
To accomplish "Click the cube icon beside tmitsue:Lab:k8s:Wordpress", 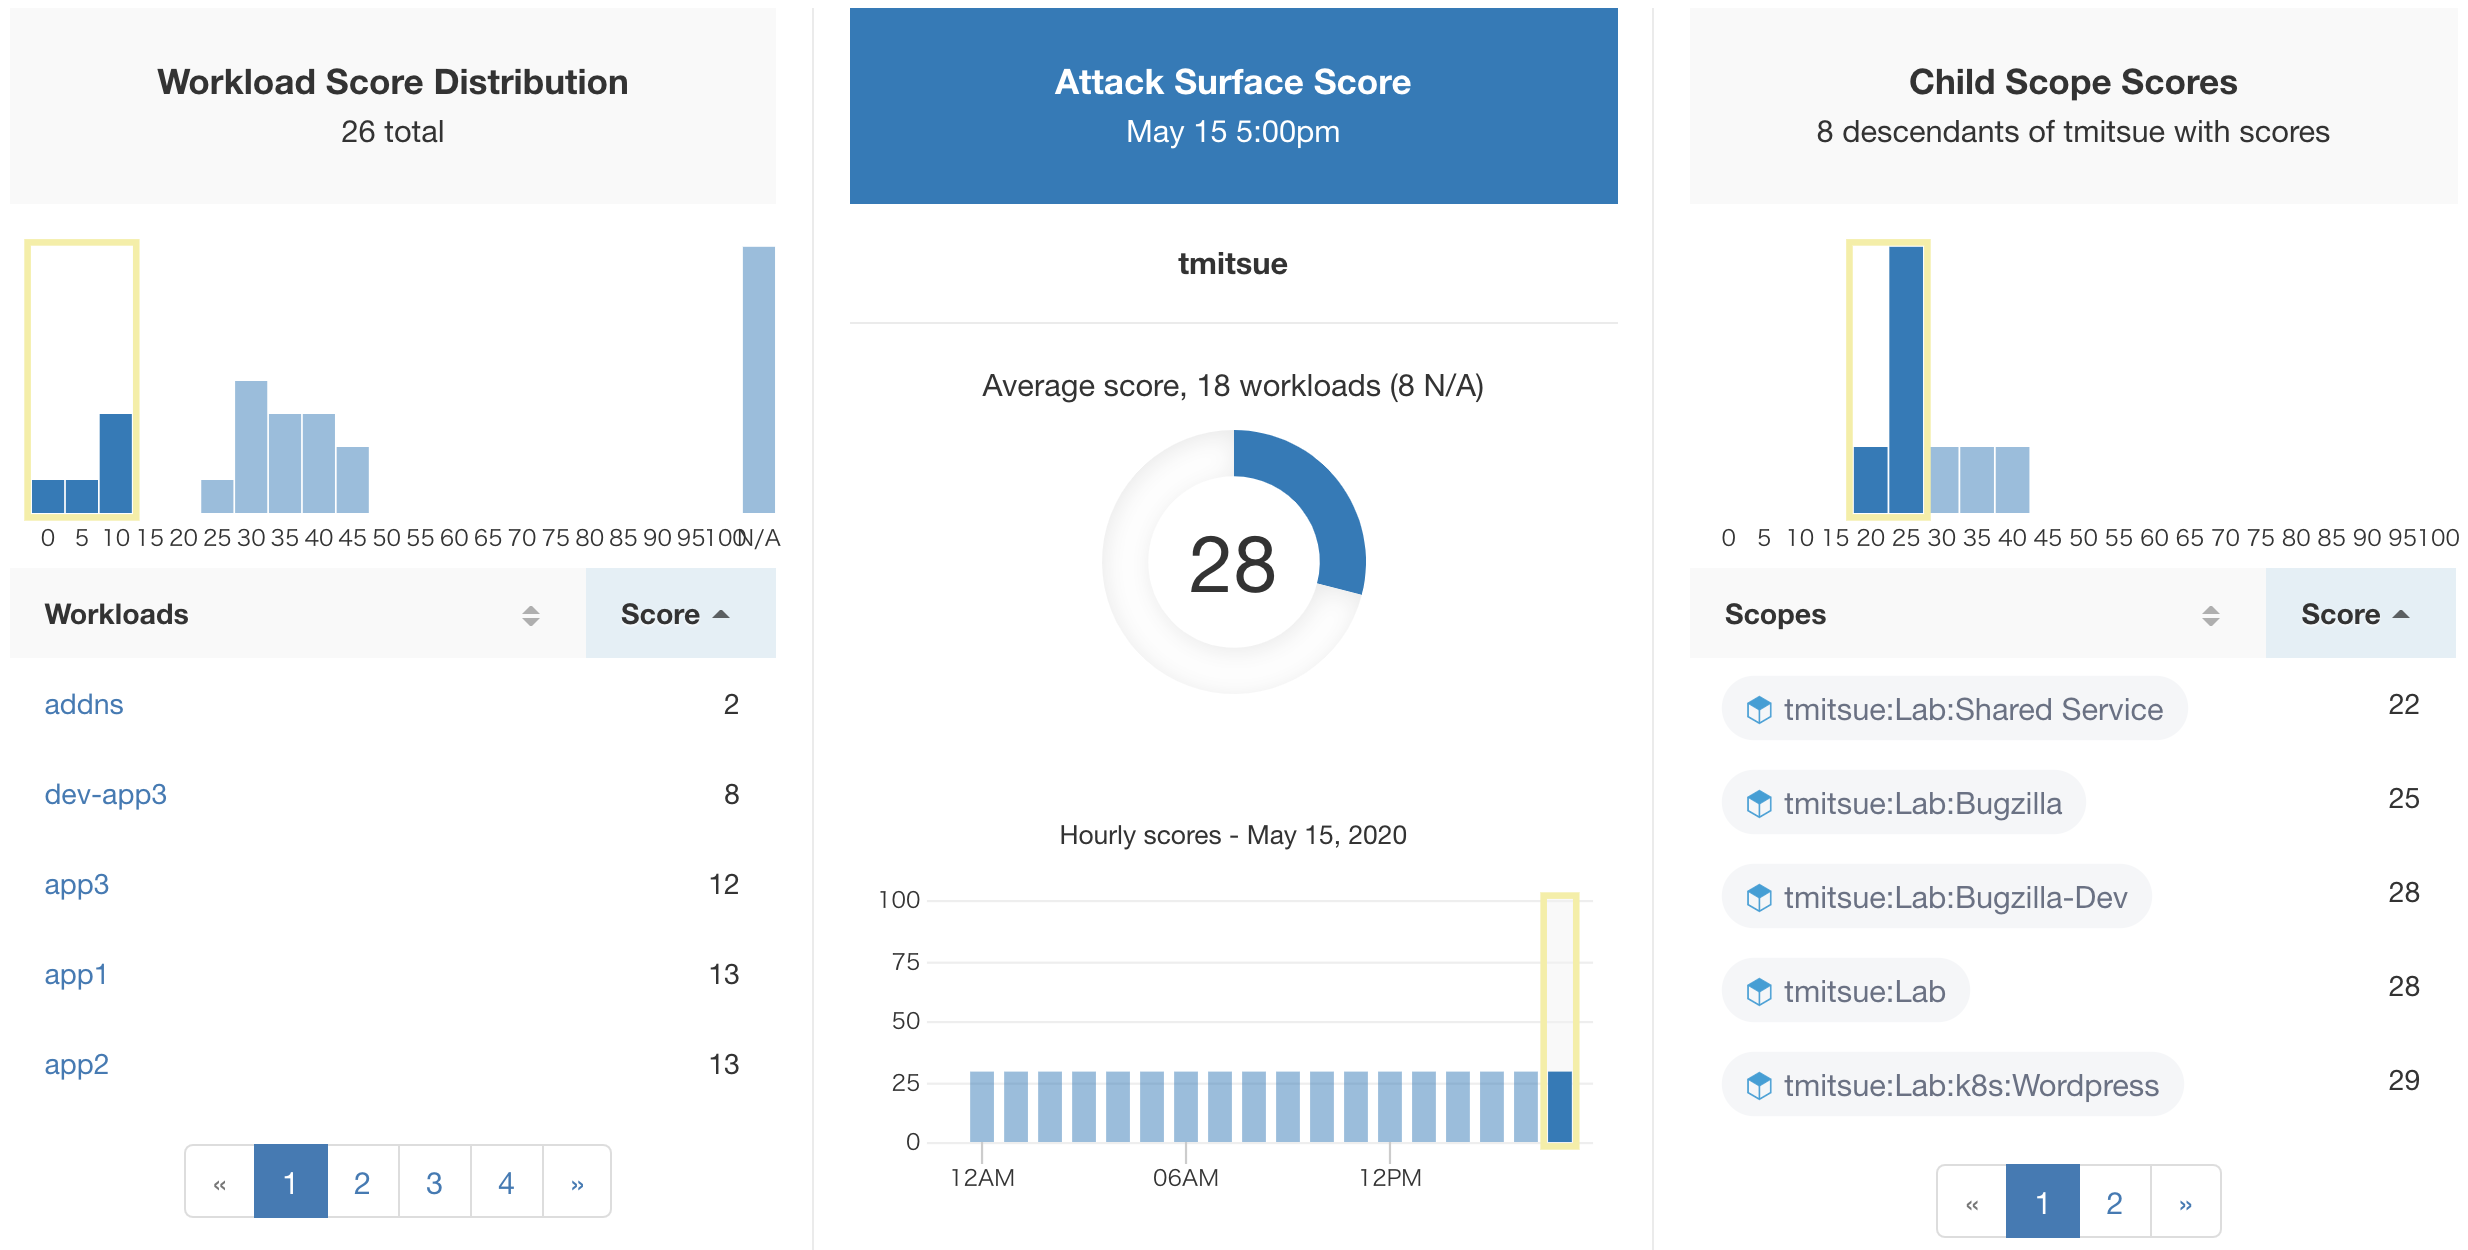I will (x=1762, y=1085).
